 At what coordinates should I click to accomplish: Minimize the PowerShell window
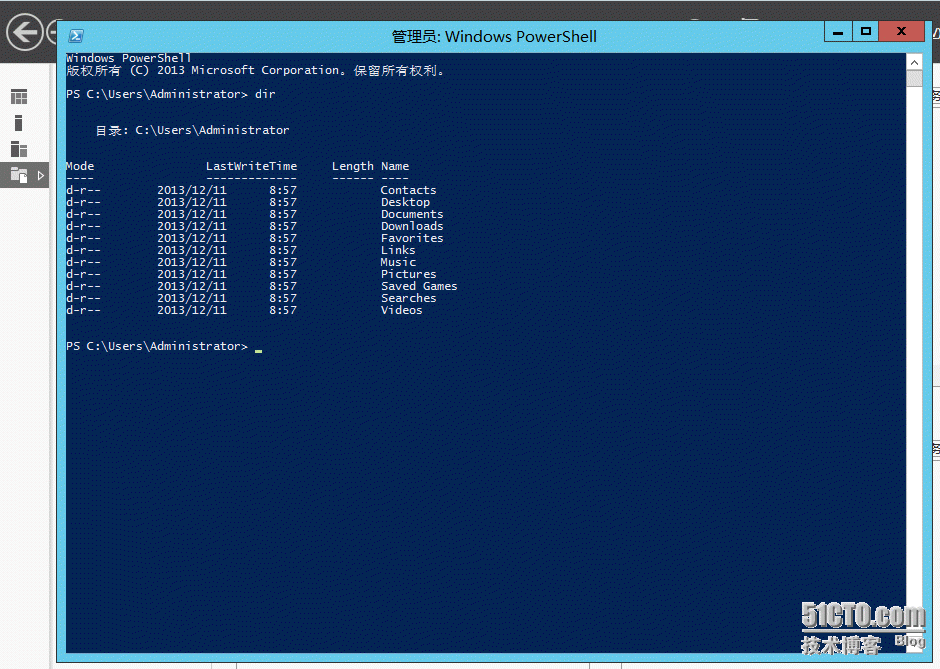pos(838,32)
